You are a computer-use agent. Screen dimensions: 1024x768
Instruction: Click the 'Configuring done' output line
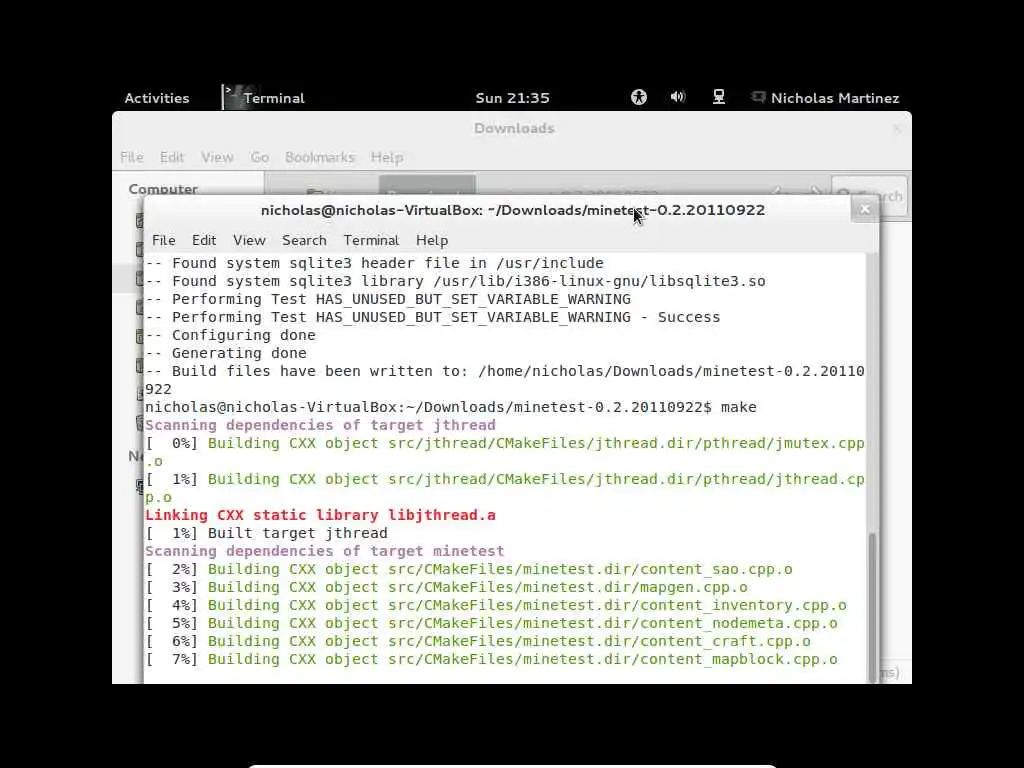coord(230,335)
